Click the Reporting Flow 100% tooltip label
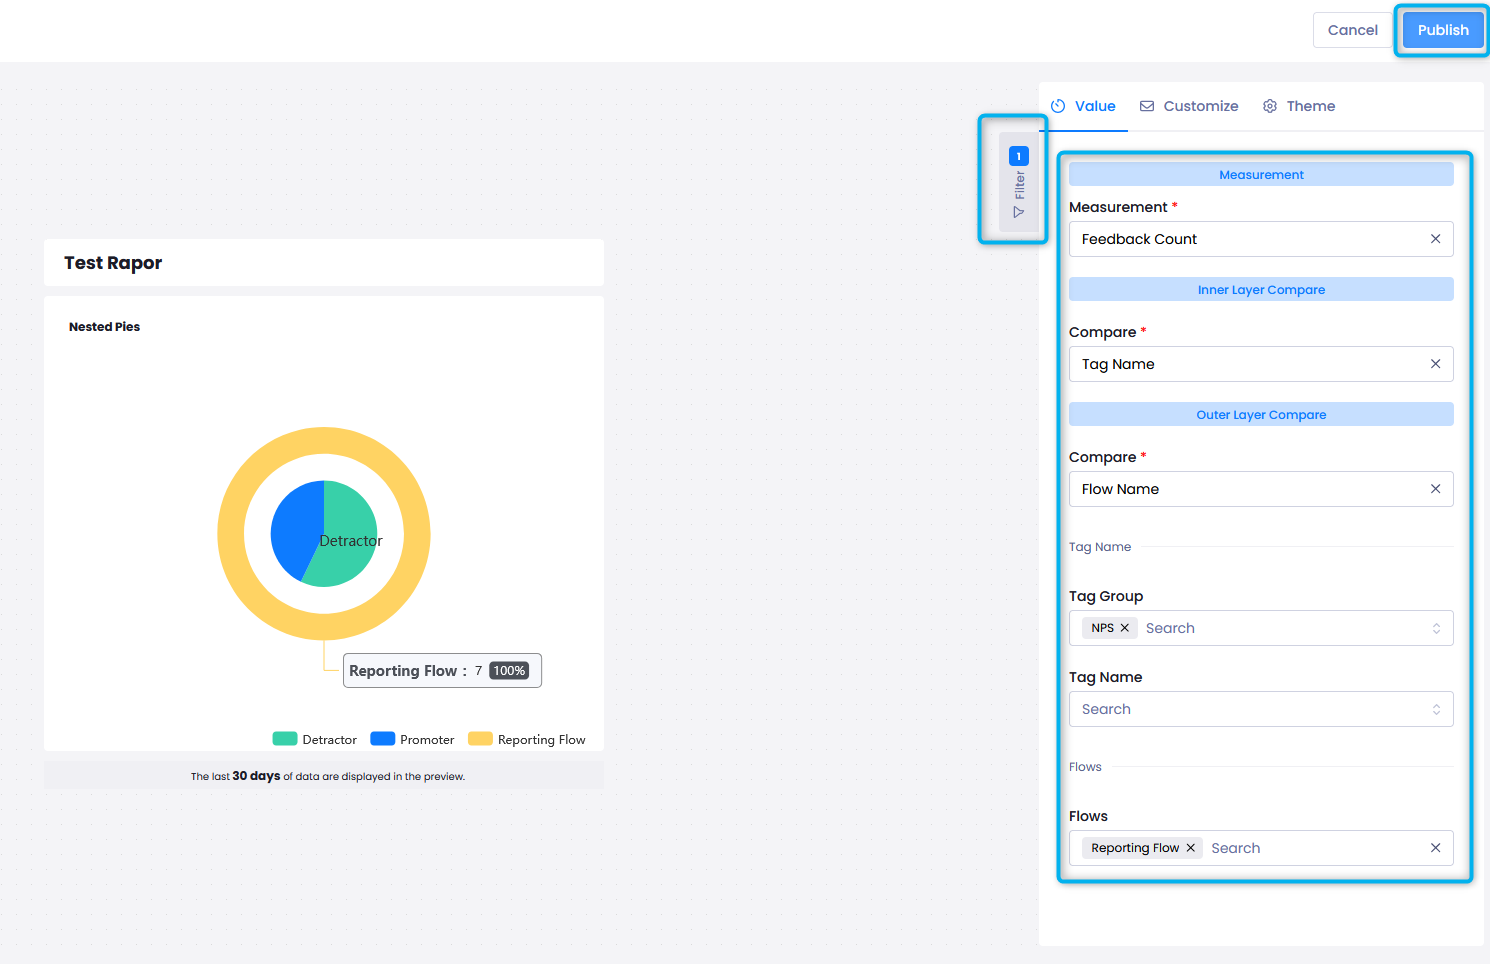The width and height of the screenshot is (1490, 964). click(441, 670)
